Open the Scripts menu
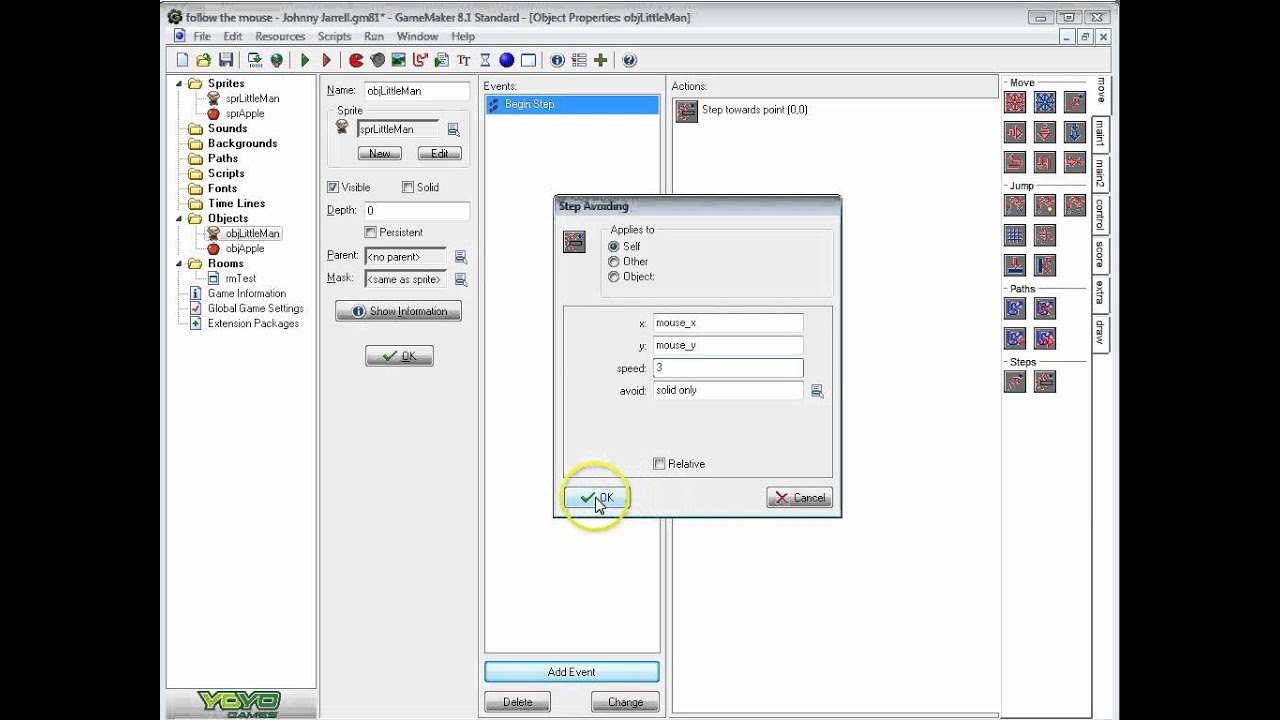1280x720 pixels. pyautogui.click(x=334, y=36)
